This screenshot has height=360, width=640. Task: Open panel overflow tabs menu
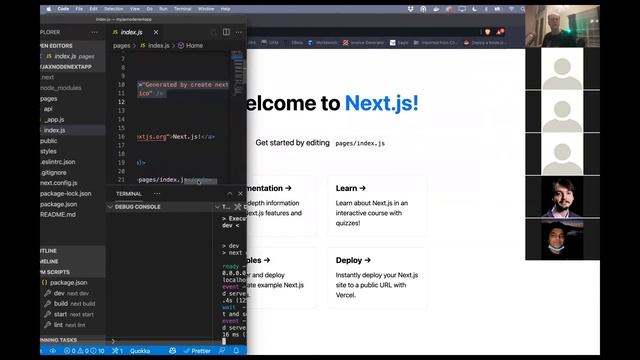(x=157, y=194)
